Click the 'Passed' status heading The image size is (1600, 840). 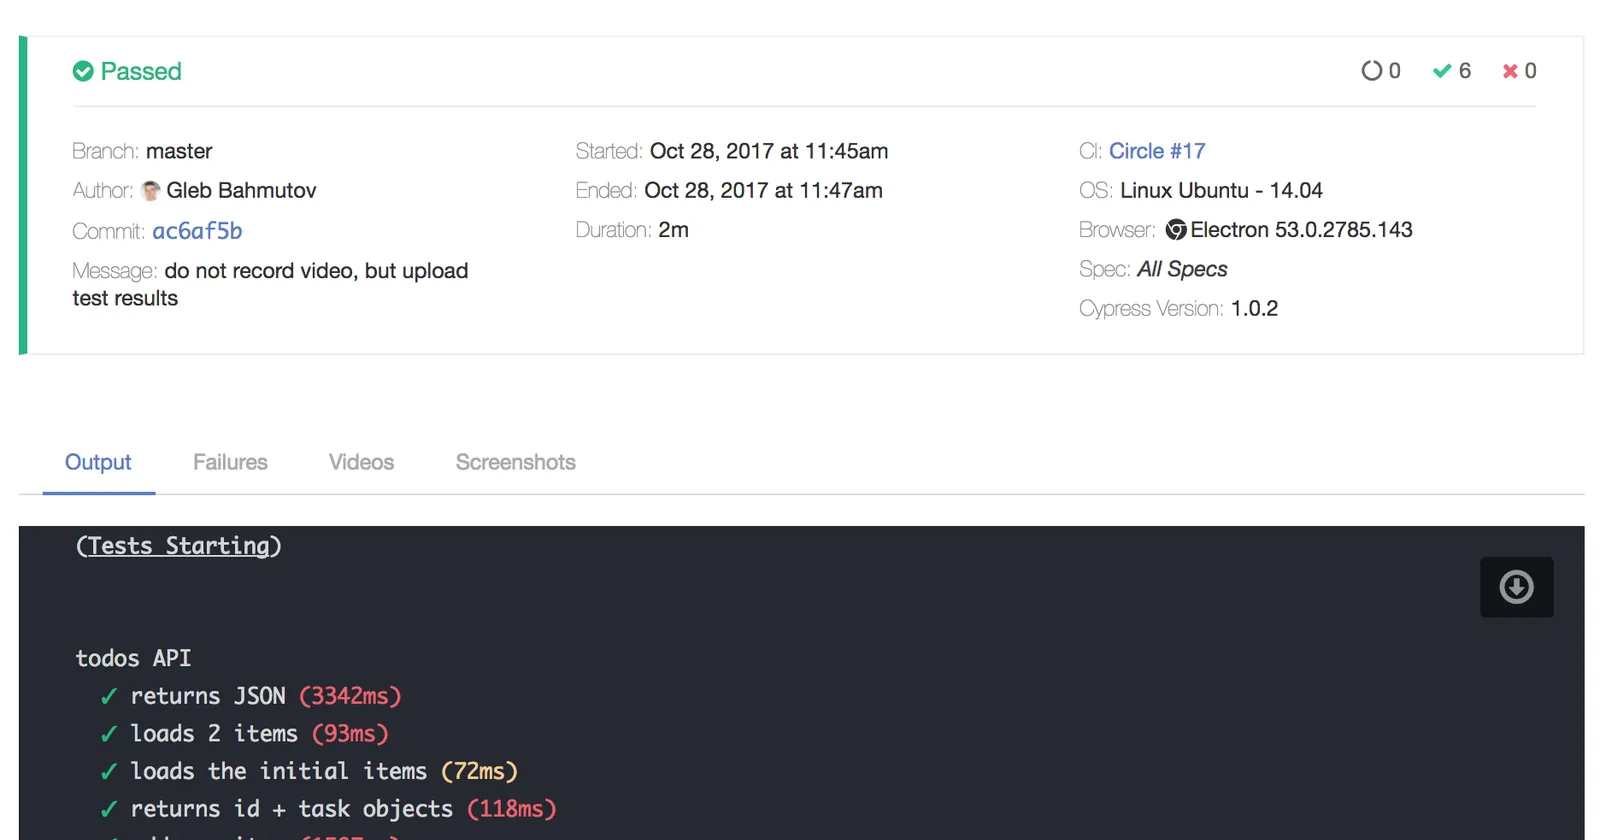point(141,71)
